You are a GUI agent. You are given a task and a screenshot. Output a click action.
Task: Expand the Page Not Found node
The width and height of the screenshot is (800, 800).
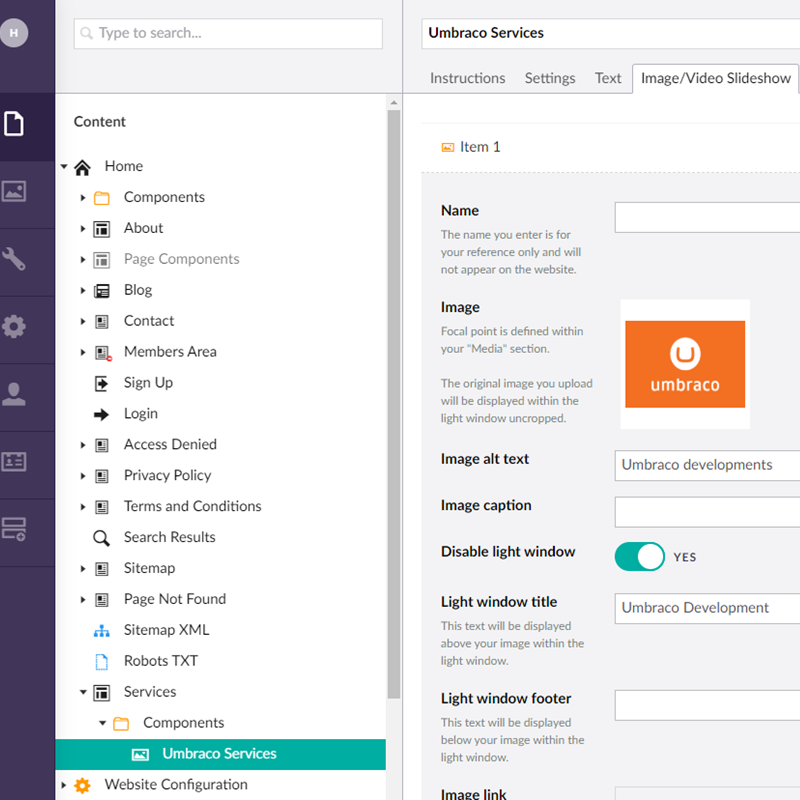83,599
